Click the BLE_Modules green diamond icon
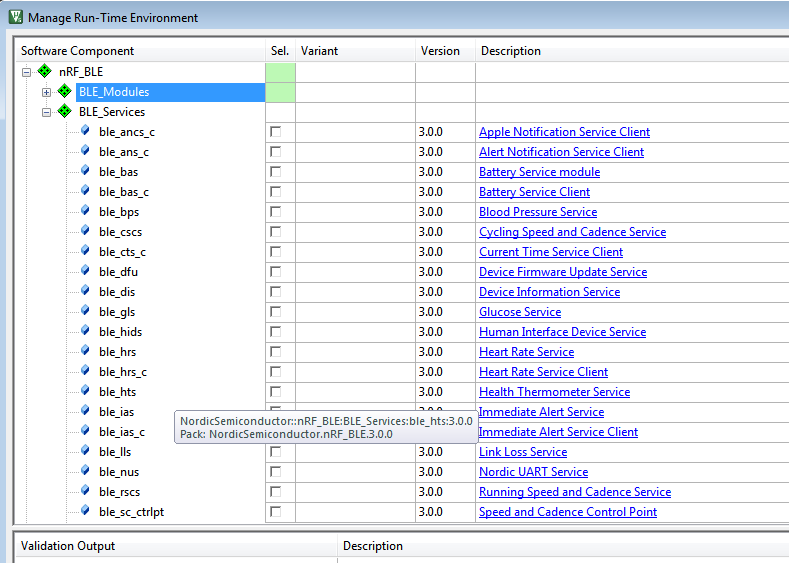The image size is (789, 563). click(64, 91)
